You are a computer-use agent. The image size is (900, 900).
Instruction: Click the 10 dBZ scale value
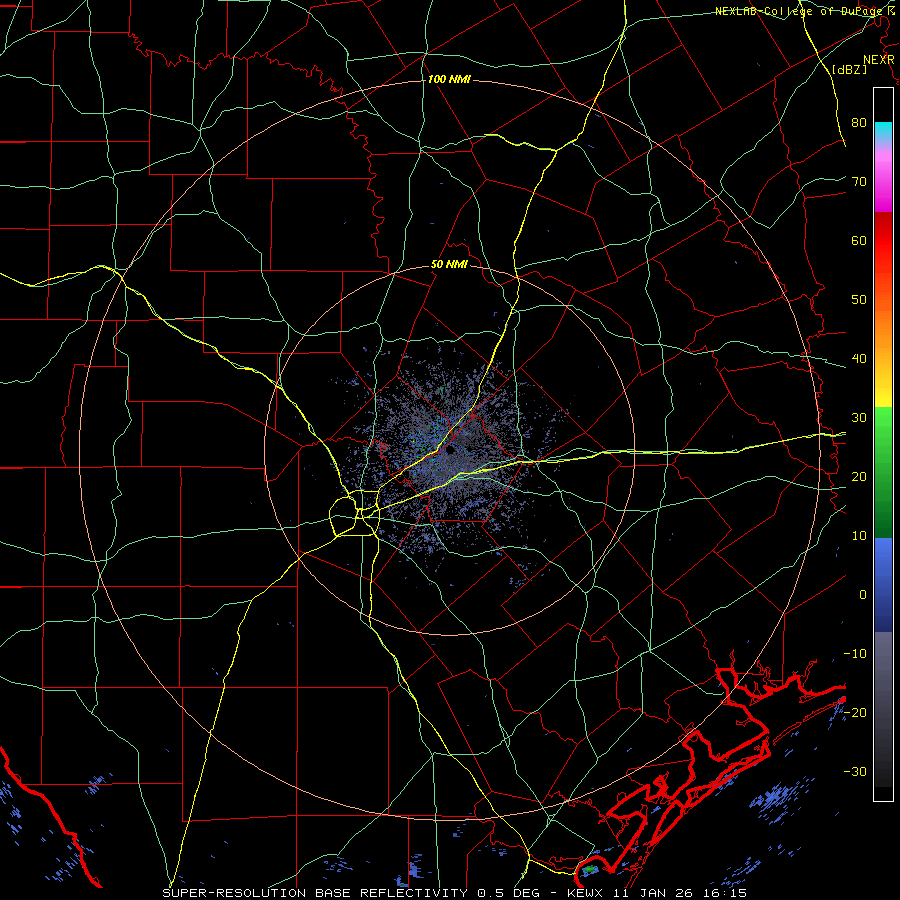(x=859, y=536)
